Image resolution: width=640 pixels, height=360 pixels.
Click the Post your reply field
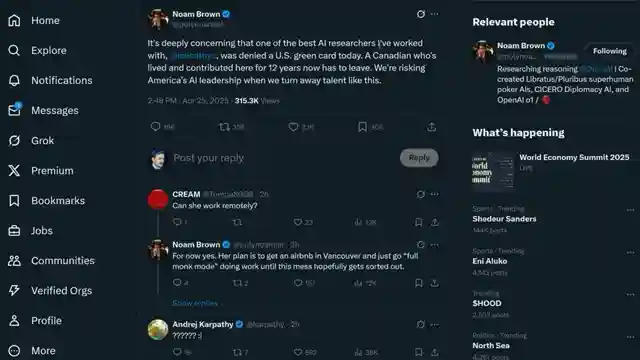click(284, 158)
